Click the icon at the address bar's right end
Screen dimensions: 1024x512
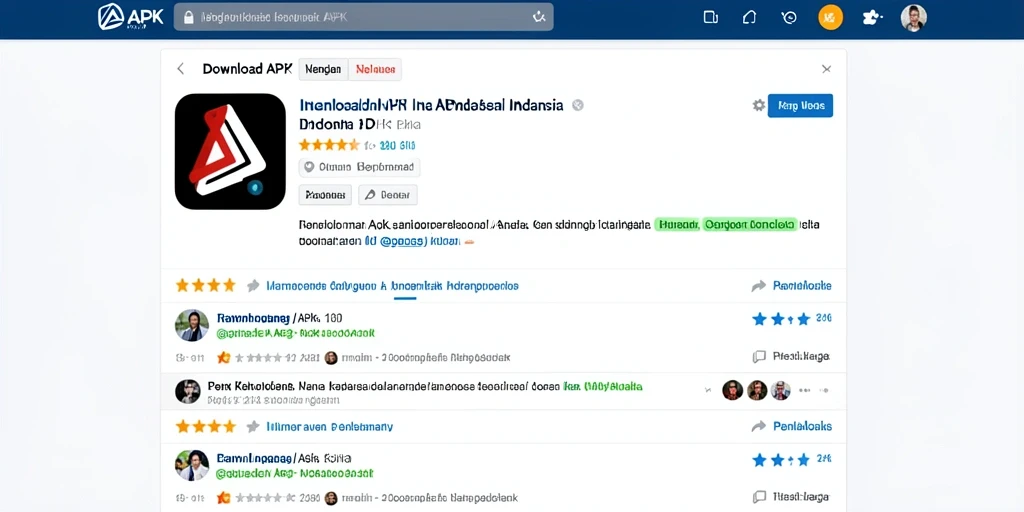coord(539,18)
